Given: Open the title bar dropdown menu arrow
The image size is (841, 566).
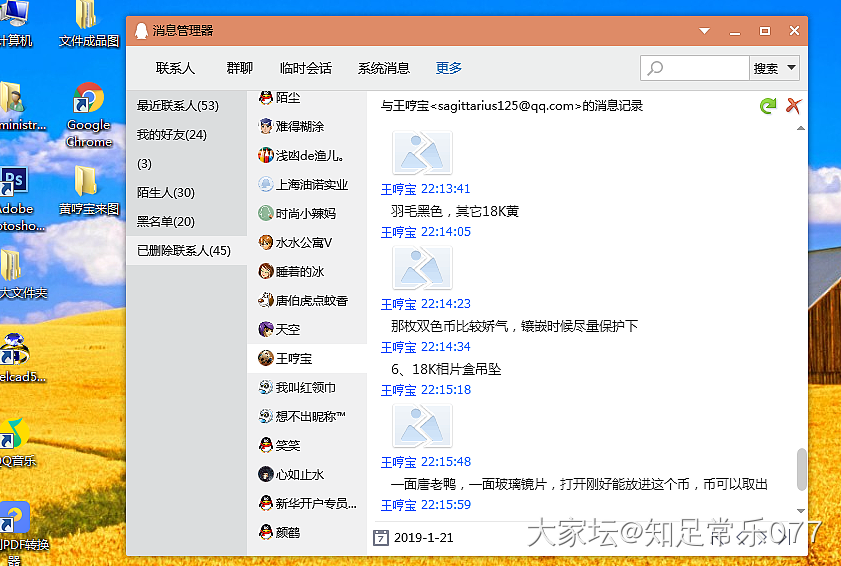Looking at the screenshot, I should click(705, 31).
